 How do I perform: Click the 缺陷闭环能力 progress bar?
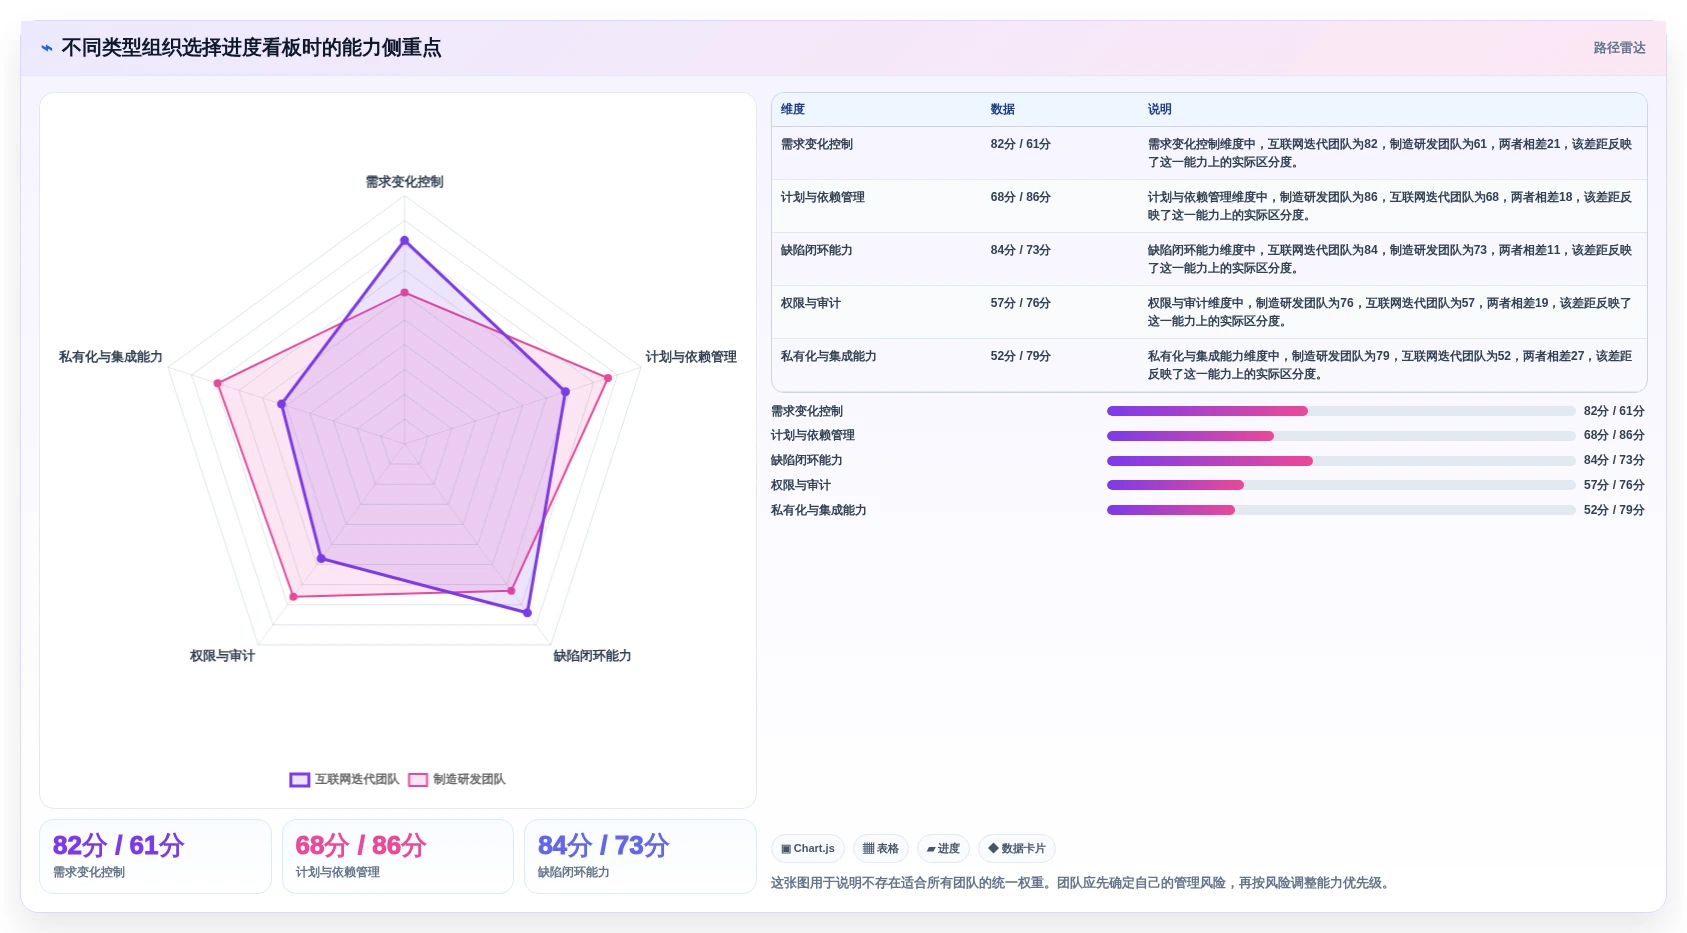[x=1341, y=461]
